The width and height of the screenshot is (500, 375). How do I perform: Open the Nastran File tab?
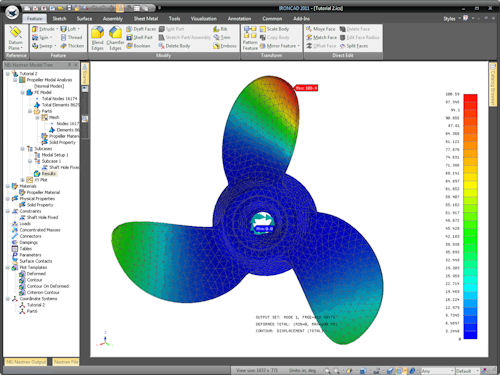(66, 362)
